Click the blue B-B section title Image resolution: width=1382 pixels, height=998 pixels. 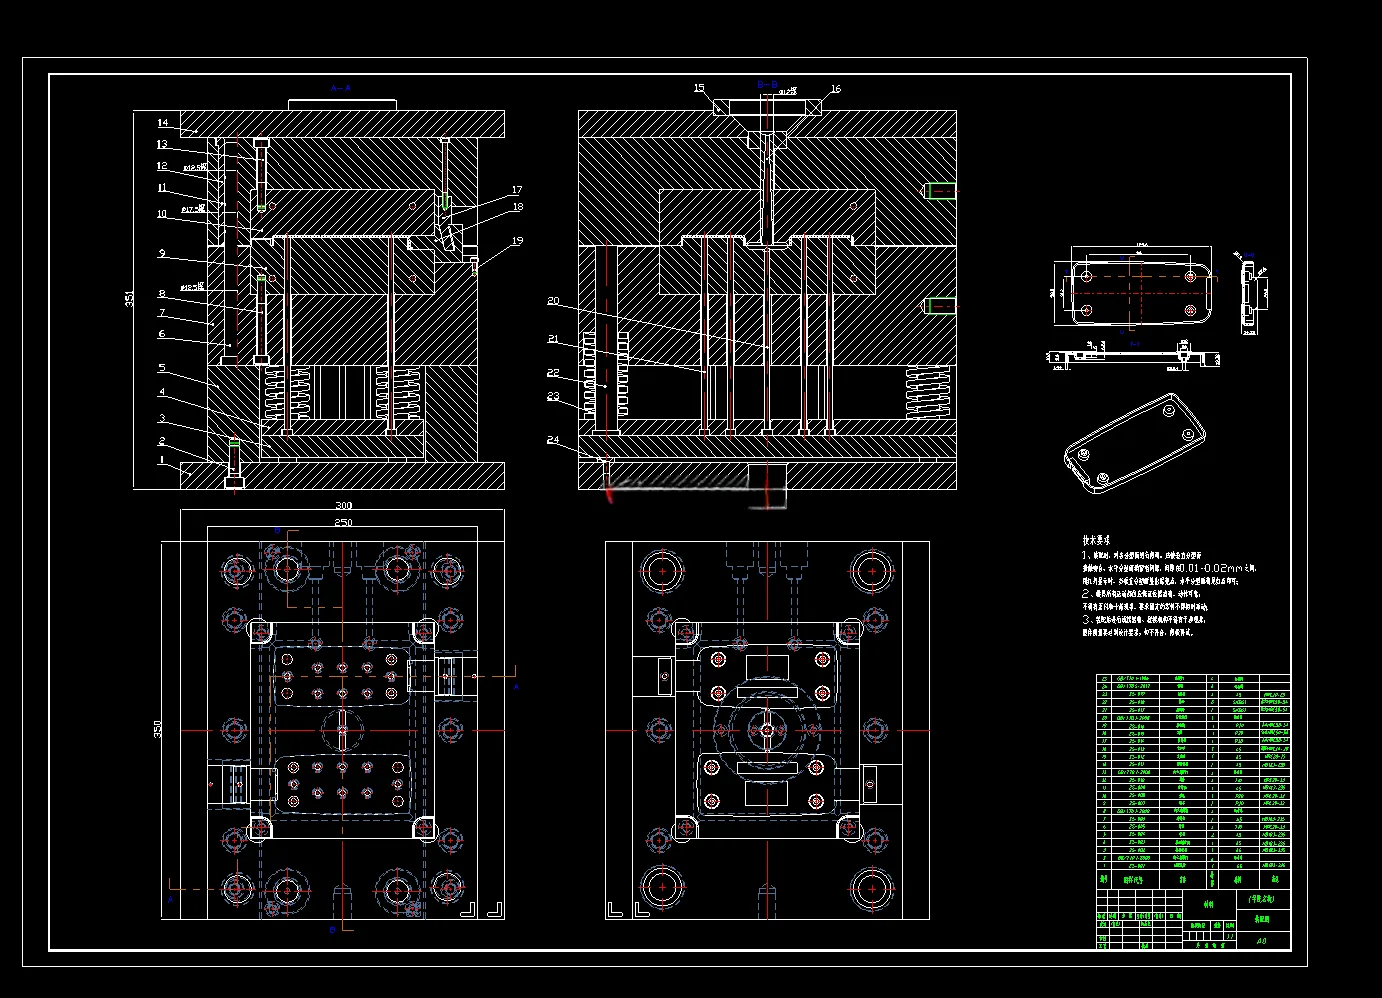tap(767, 85)
